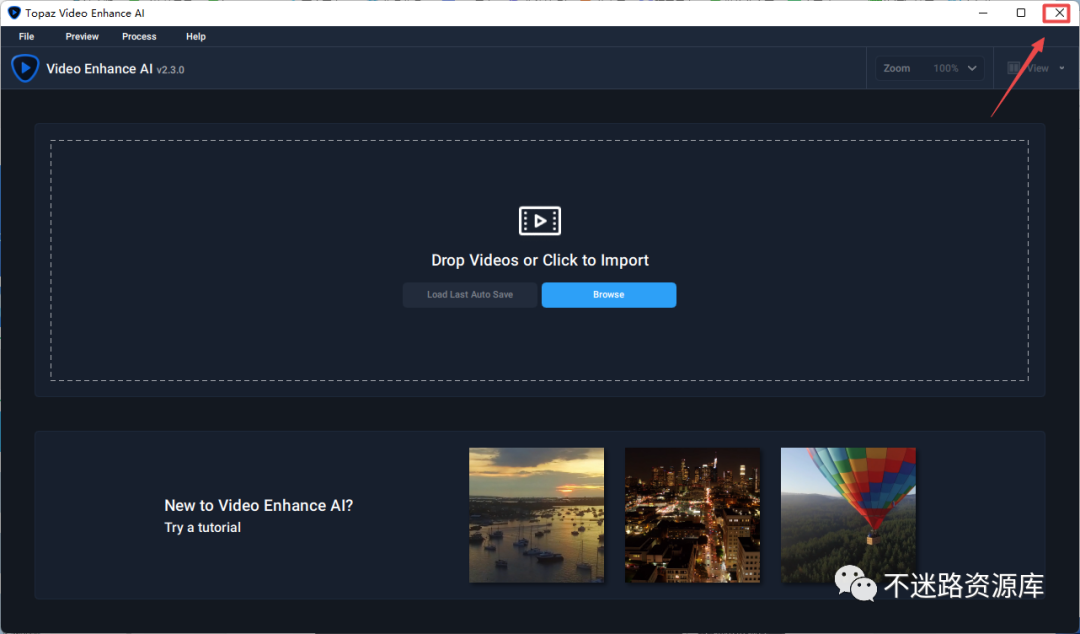Screen dimensions: 1080x634
Task: Click the split View layout icon
Action: click(1013, 68)
